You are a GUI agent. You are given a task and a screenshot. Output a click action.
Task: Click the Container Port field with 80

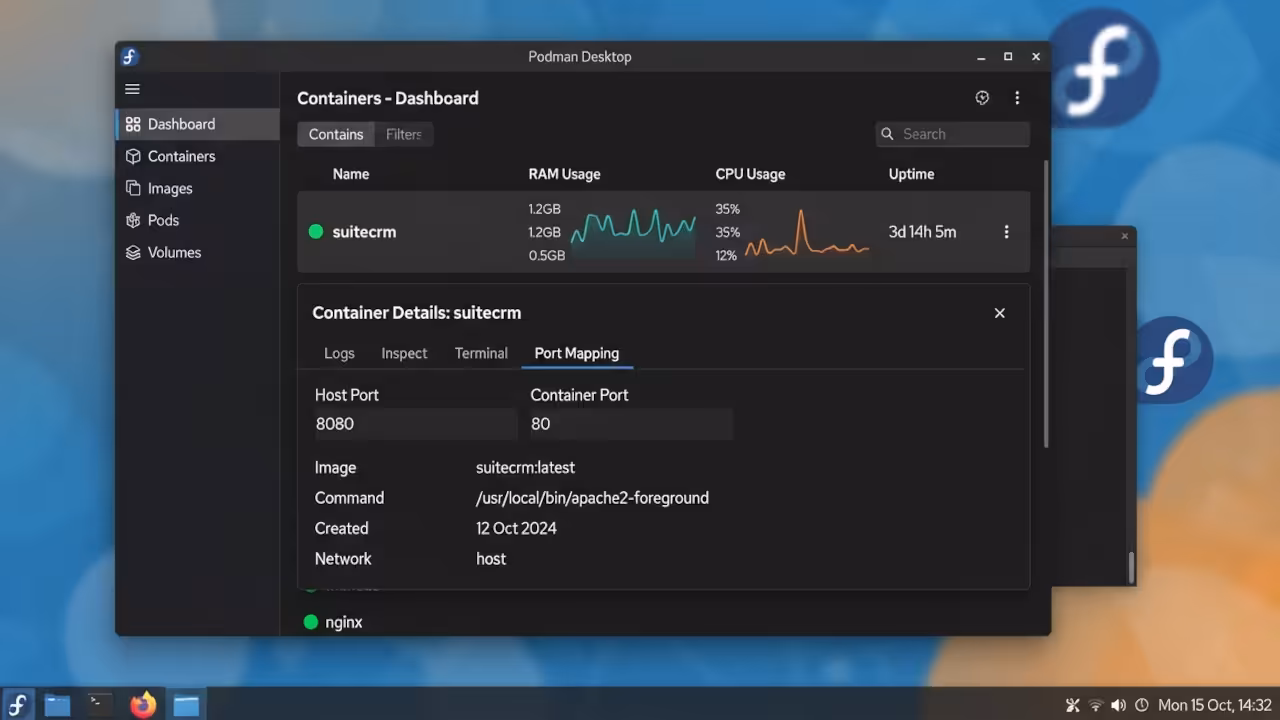tap(631, 424)
